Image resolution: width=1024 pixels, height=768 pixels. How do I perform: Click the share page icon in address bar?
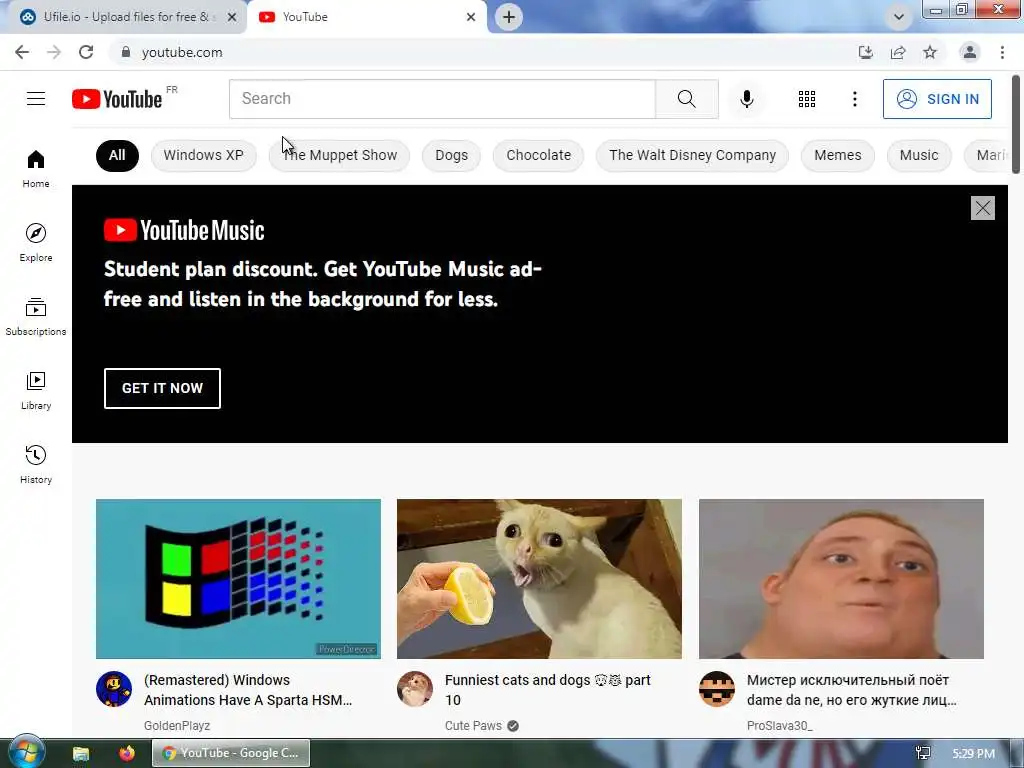pos(898,52)
